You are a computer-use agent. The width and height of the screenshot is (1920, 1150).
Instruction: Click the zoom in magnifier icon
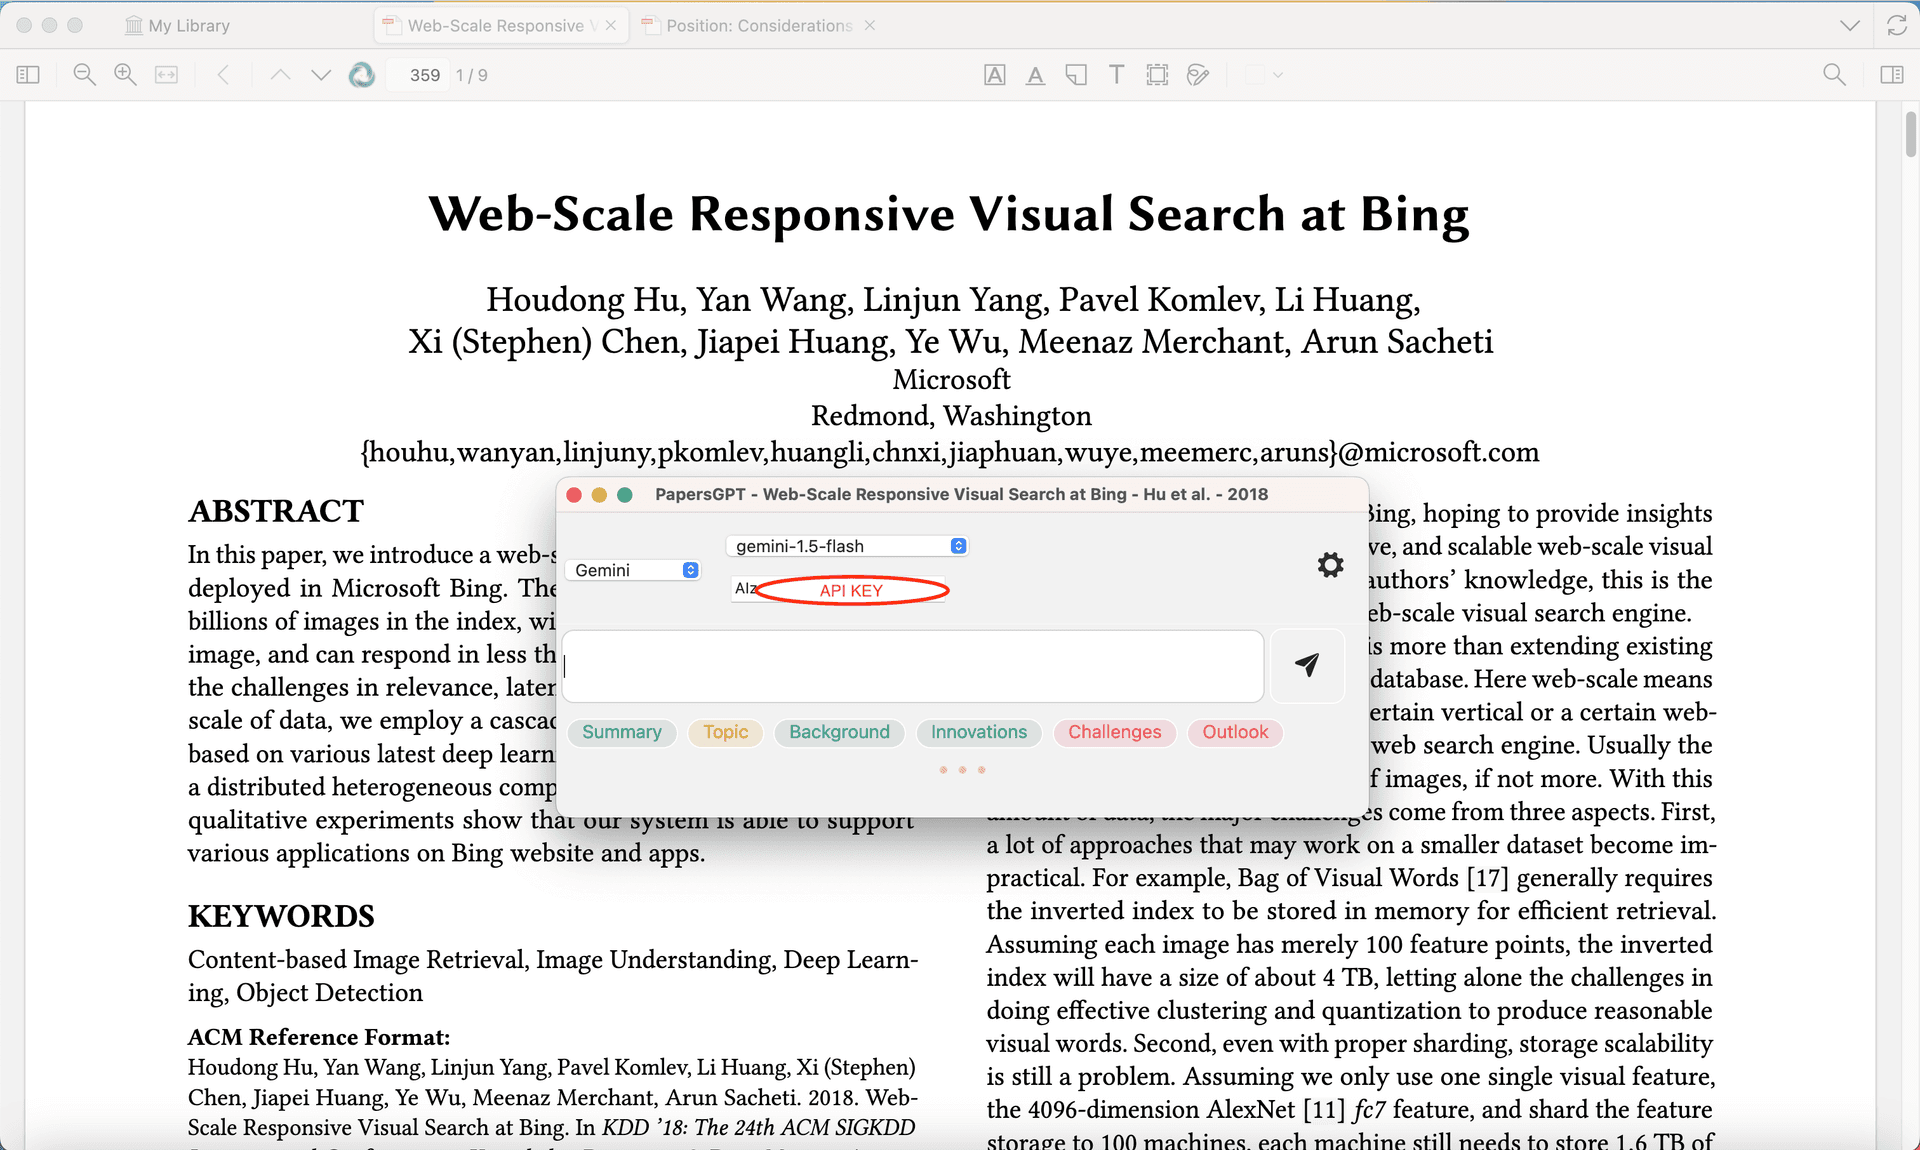(x=126, y=75)
